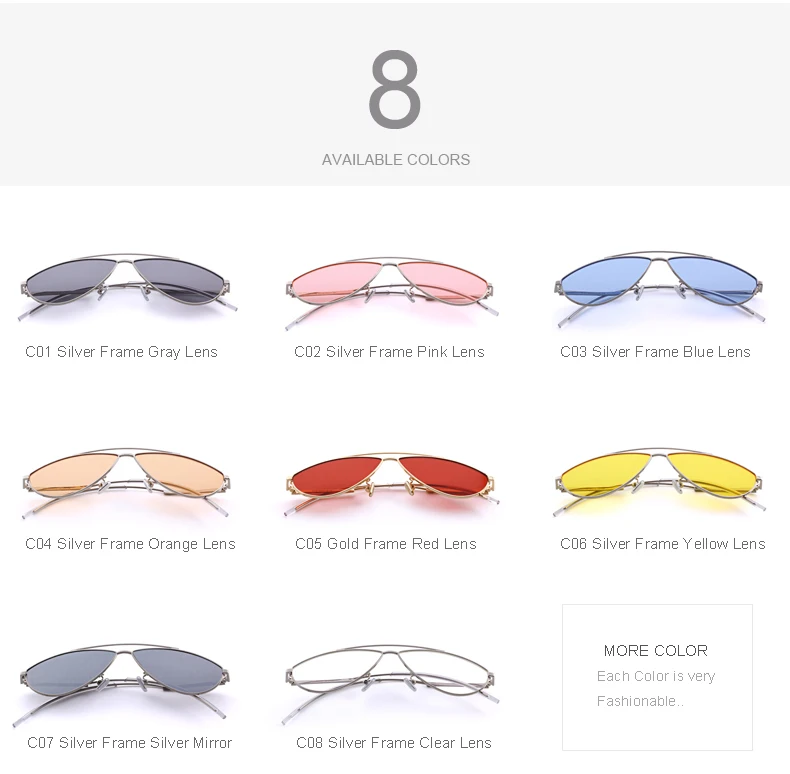Screen dimensions: 790x774
Task: Click the C01 Silver Frame Gray Lens label
Action: coord(121,352)
